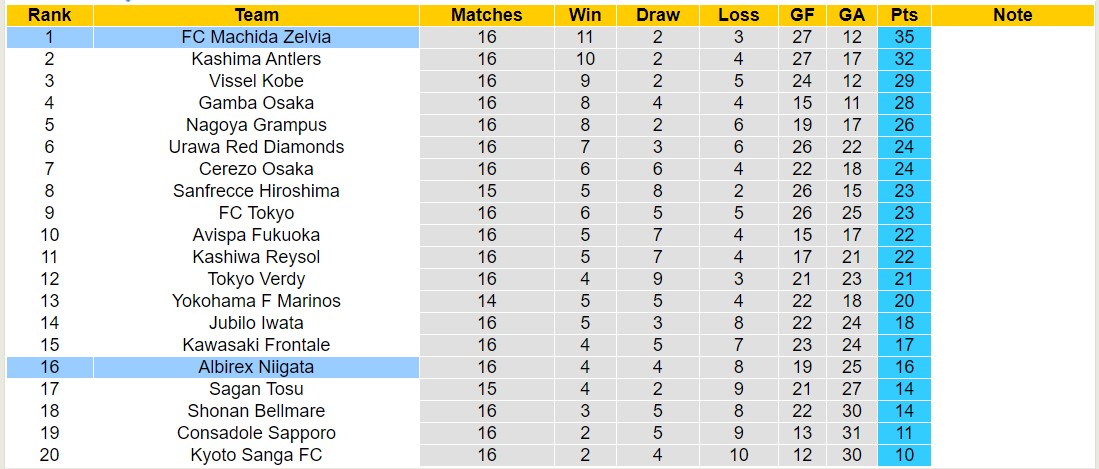Click Machida Zelvia's 35 points cell
1099x469 pixels.
pyautogui.click(x=905, y=37)
